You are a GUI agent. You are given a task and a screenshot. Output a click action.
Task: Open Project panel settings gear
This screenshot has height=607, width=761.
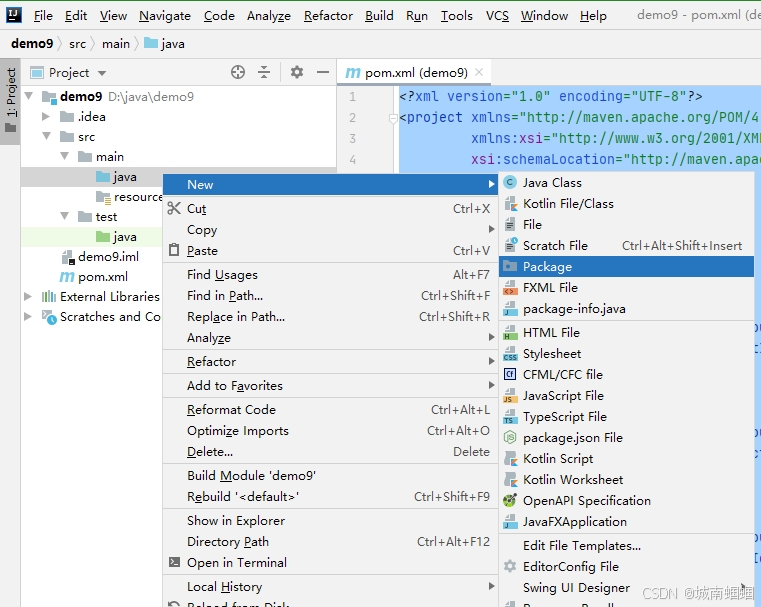click(x=297, y=72)
